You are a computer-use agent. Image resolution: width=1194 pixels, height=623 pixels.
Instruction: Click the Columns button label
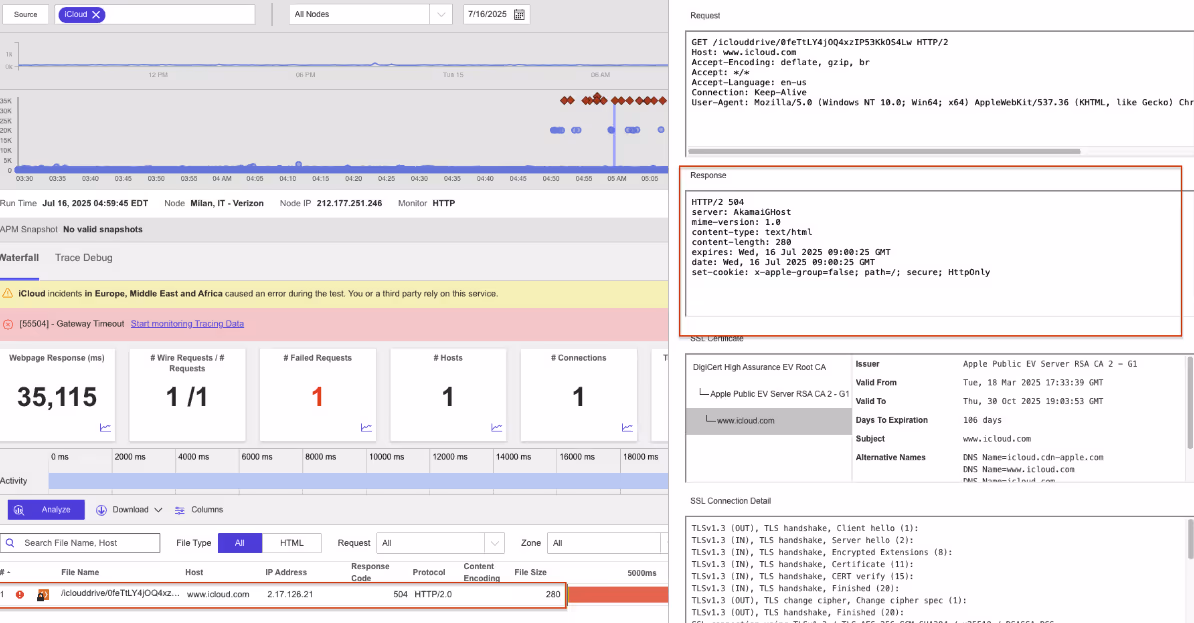click(x=207, y=510)
